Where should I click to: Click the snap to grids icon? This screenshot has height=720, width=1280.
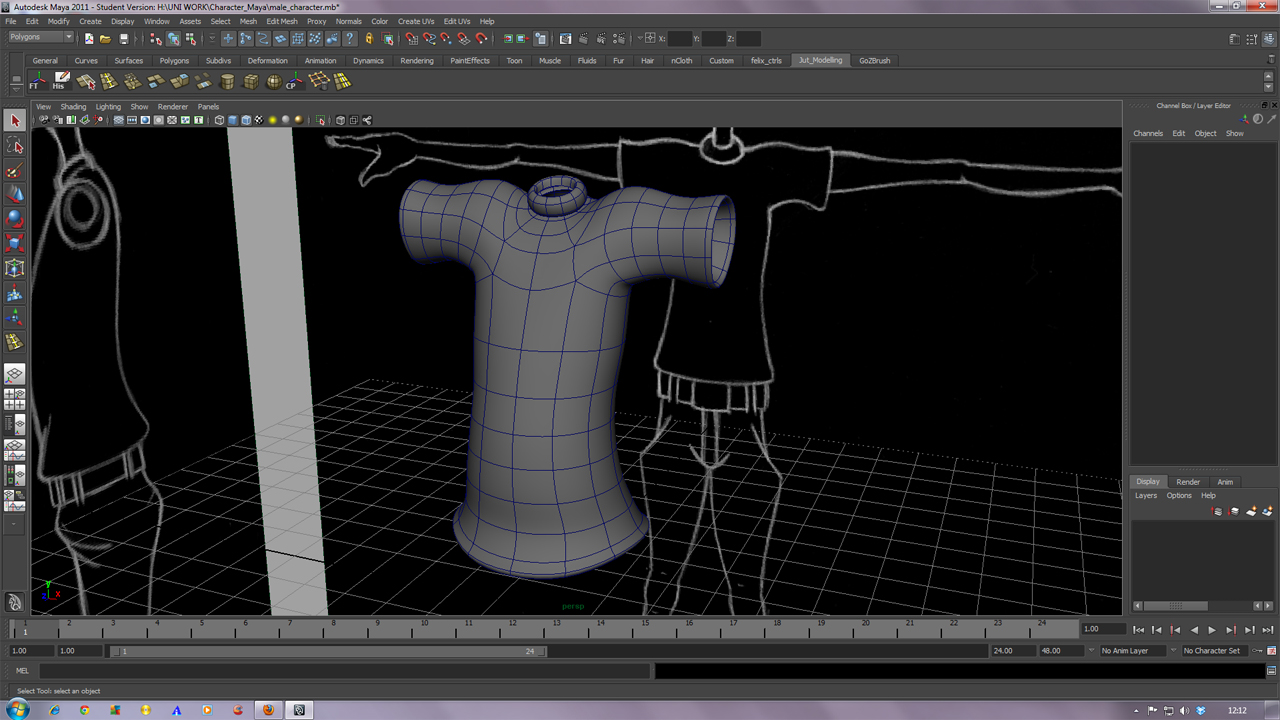tap(412, 39)
